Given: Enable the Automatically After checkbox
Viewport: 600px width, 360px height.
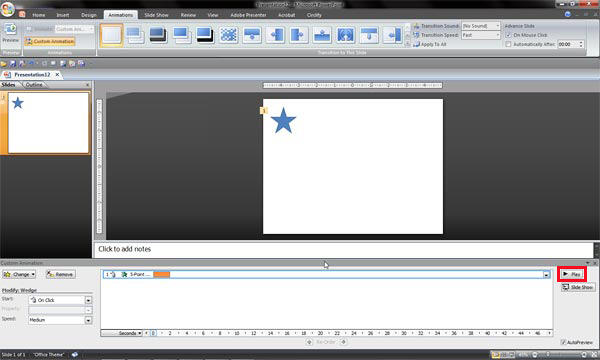Looking at the screenshot, I should point(508,44).
